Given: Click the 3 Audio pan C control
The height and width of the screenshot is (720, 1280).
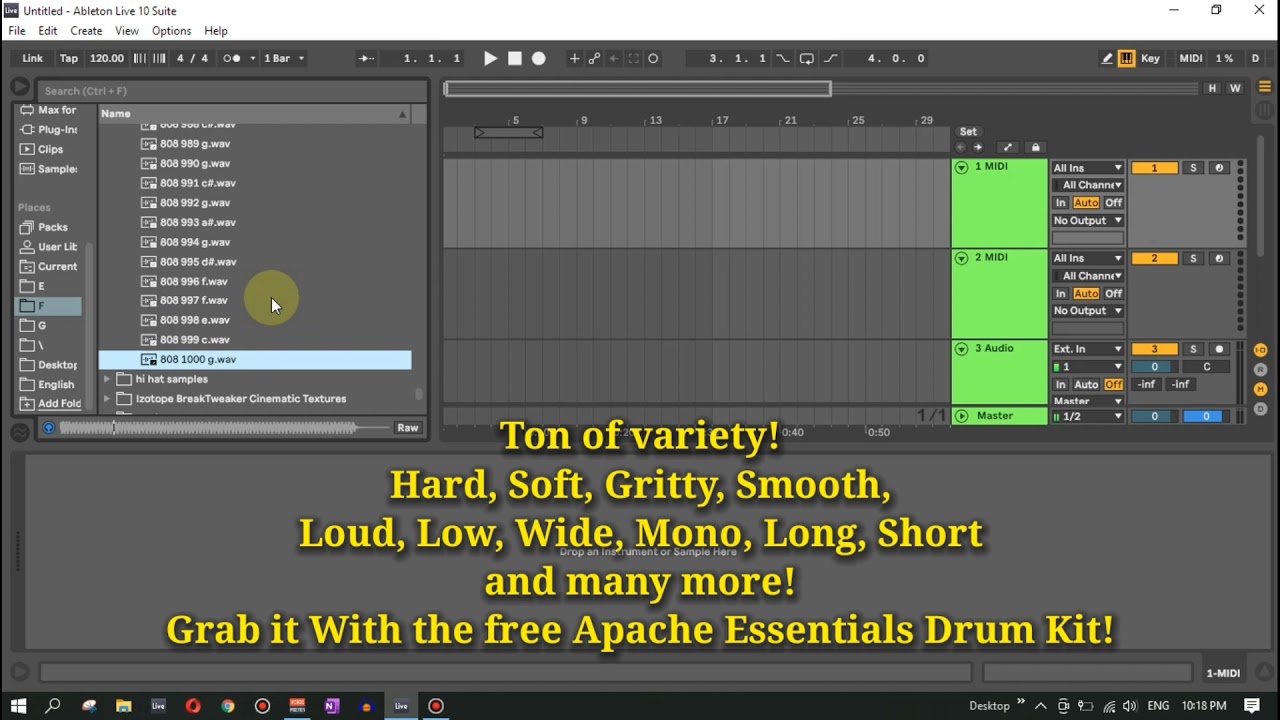Looking at the screenshot, I should click(1206, 367).
